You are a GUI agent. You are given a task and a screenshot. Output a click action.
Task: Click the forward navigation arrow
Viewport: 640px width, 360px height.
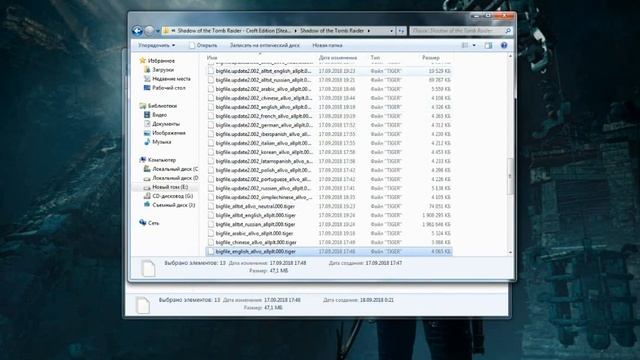point(150,31)
